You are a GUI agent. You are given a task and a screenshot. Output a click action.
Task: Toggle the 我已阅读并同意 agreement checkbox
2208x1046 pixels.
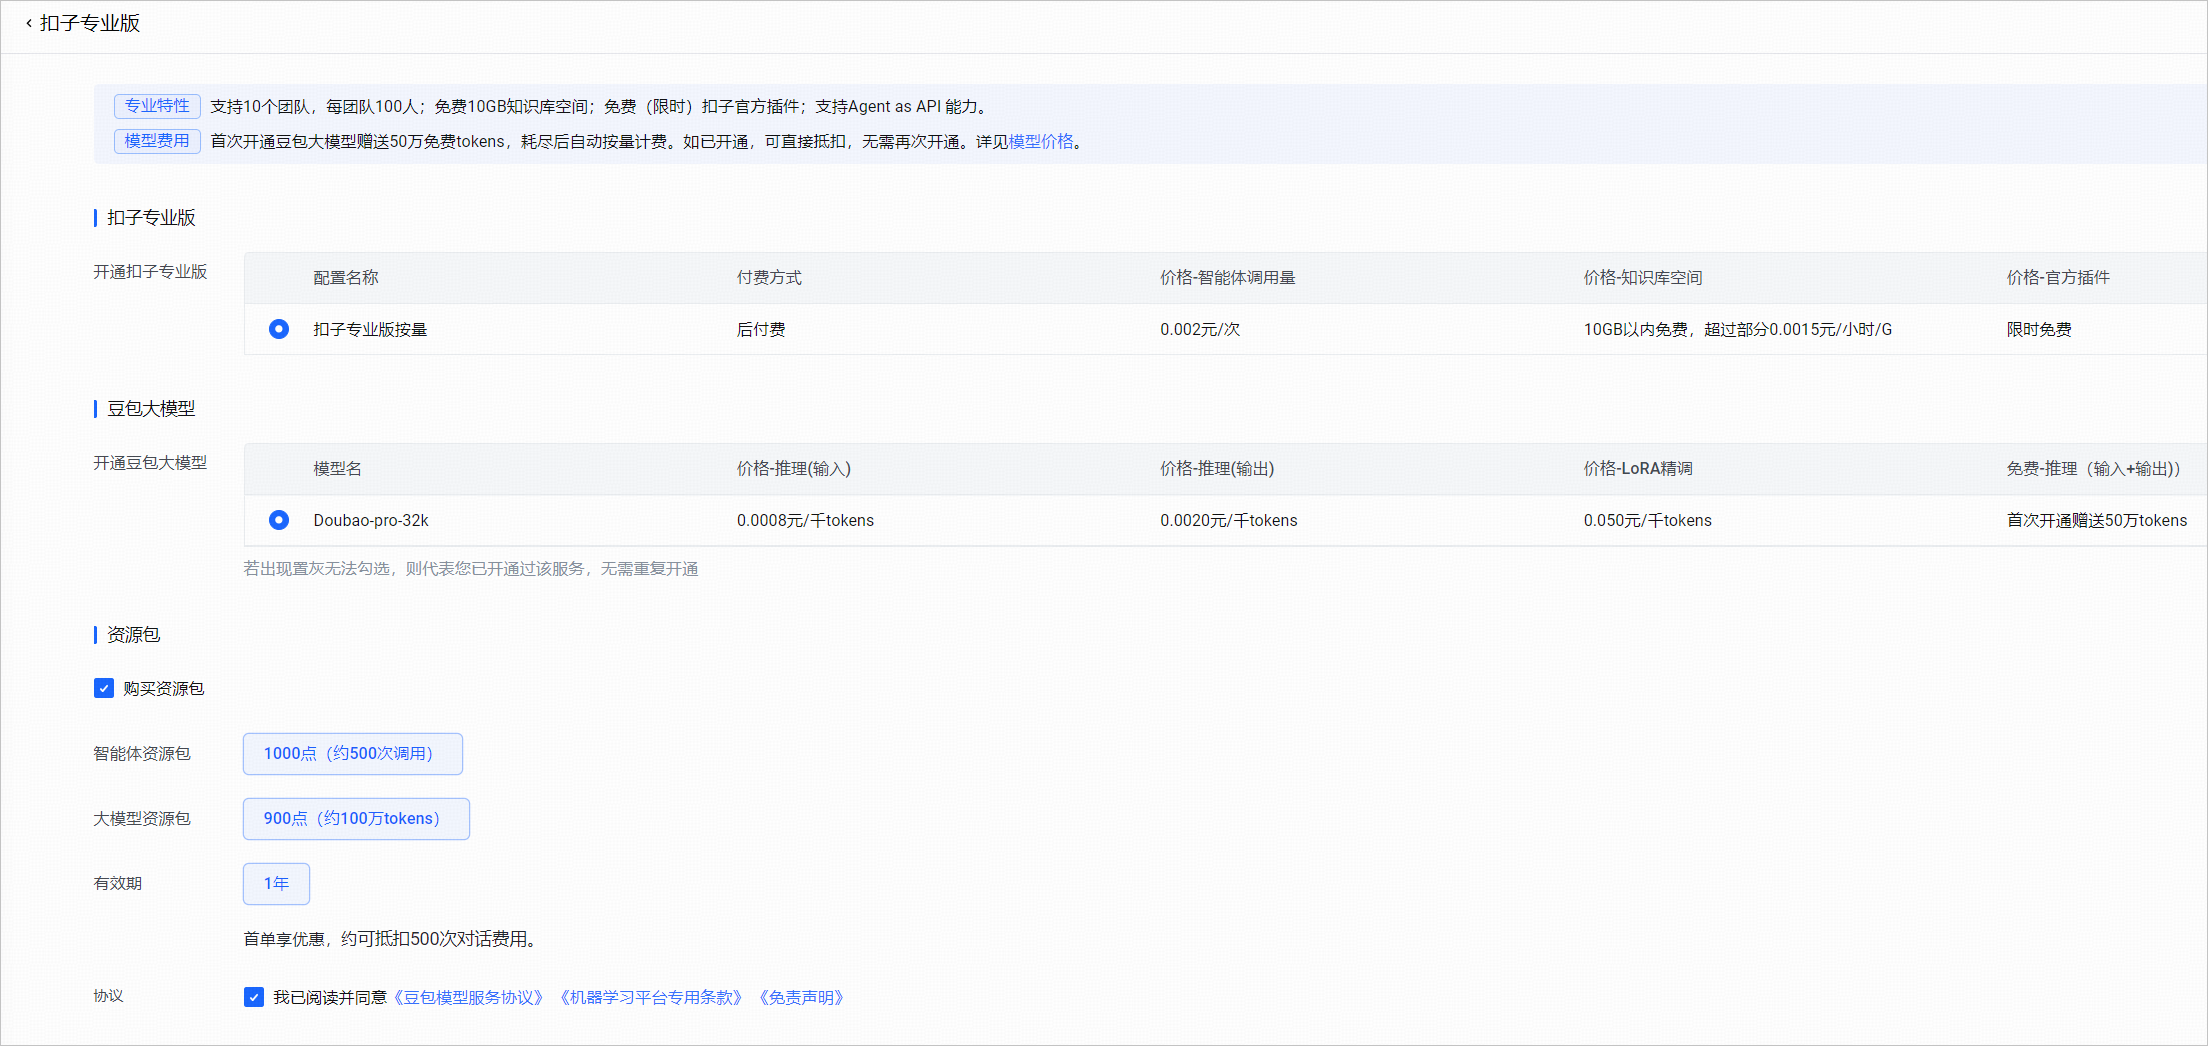pos(254,997)
